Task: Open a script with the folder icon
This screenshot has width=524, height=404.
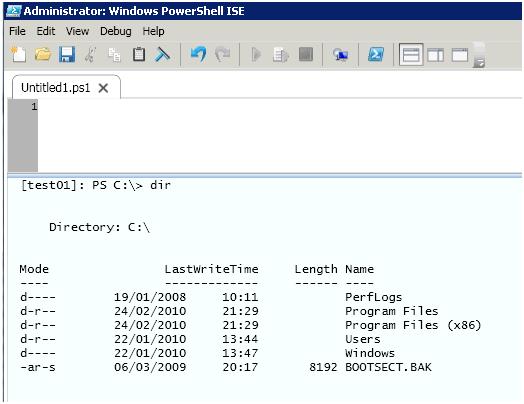Action: (x=43, y=54)
